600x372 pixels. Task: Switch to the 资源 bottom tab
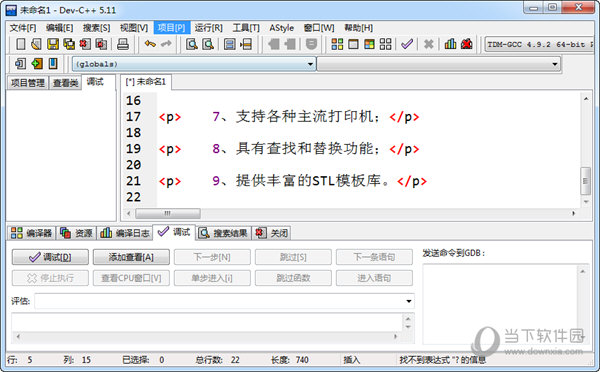pyautogui.click(x=77, y=233)
